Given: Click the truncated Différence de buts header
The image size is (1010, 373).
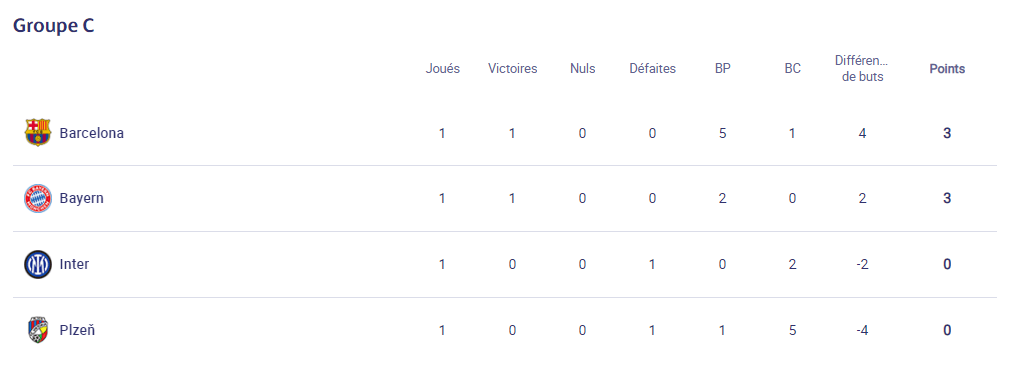Looking at the screenshot, I should 862,68.
